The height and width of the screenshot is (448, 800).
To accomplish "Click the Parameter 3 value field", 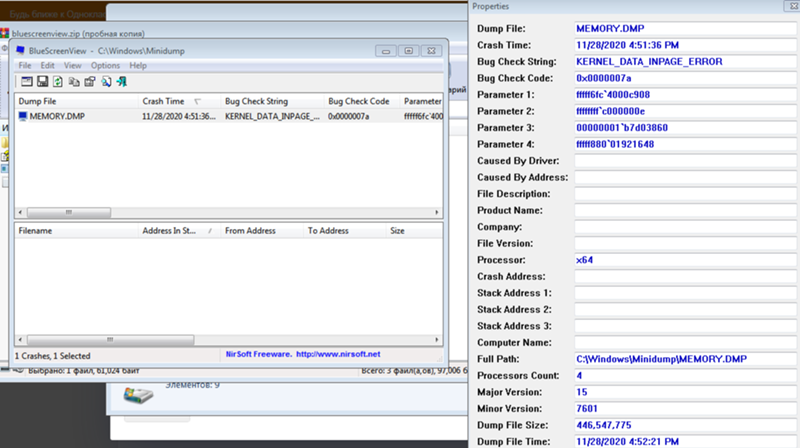I will pyautogui.click(x=685, y=128).
